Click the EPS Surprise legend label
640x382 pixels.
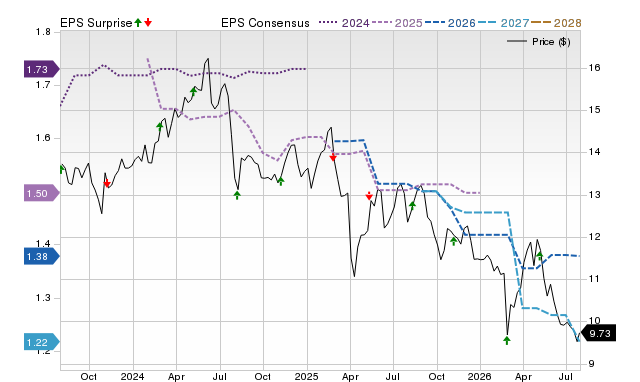click(96, 23)
